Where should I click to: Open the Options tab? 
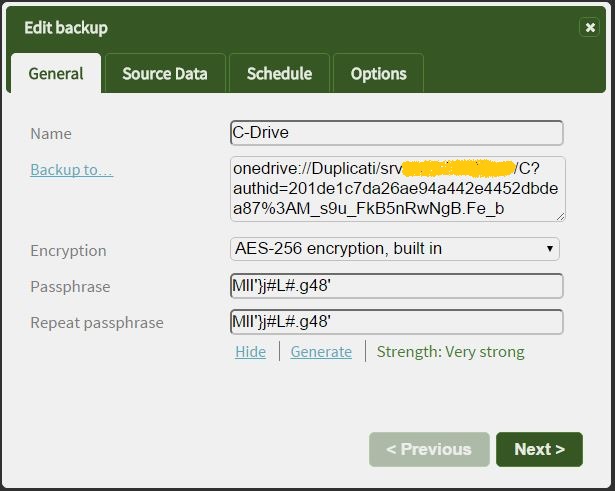coord(378,73)
